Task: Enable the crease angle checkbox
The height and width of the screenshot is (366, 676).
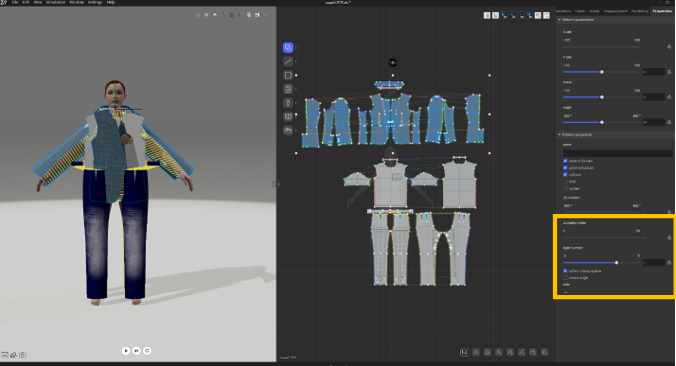Action: 565,278
